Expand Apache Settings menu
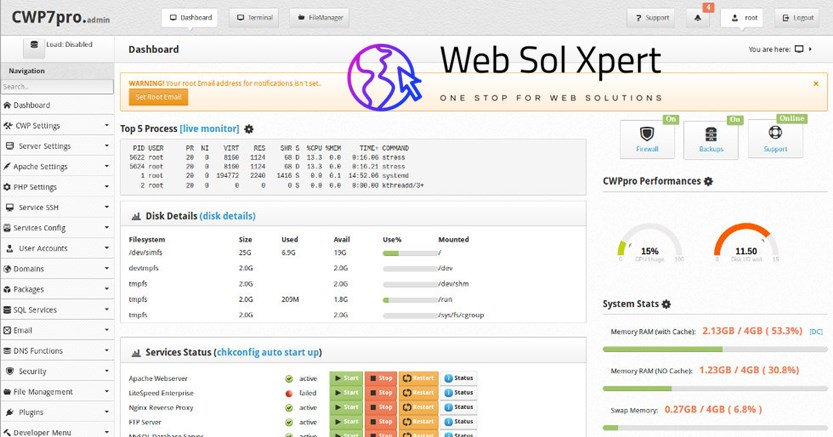 (57, 167)
